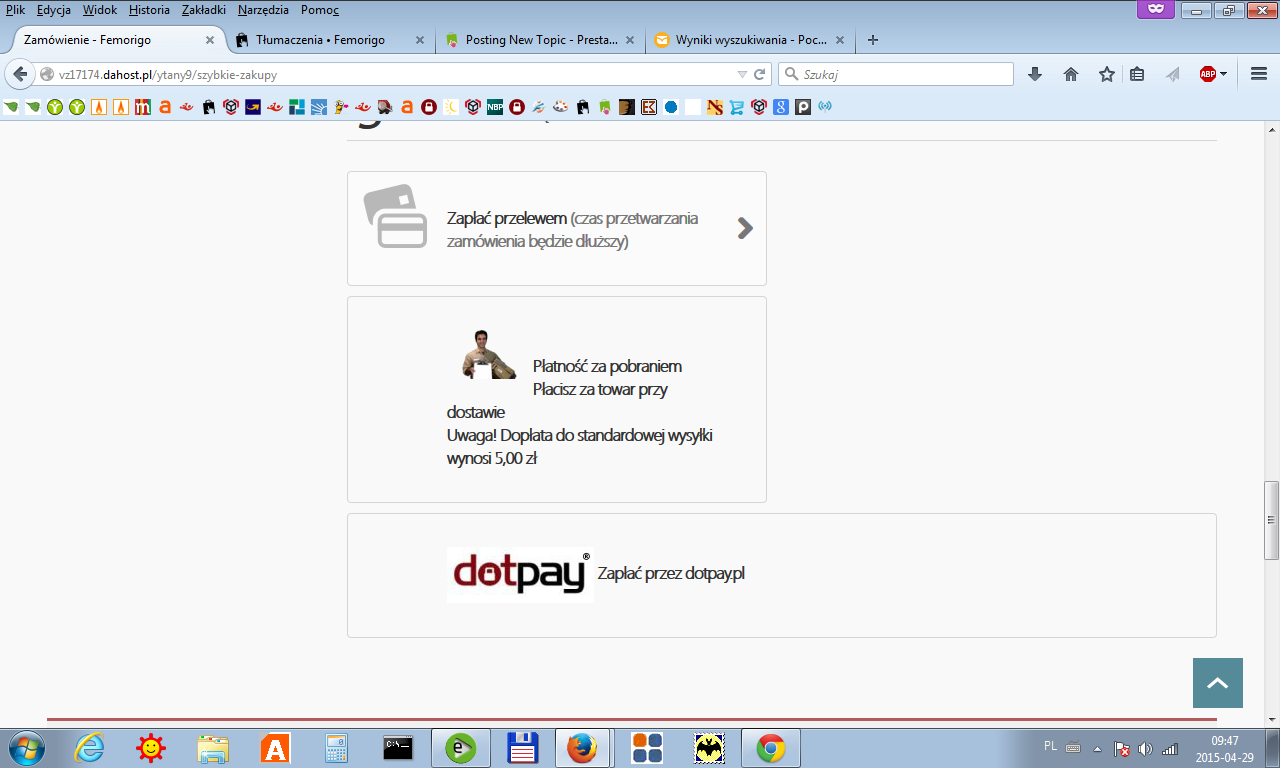
Task: Close the Zamówienie - Femorigo tab
Action: pyautogui.click(x=210, y=40)
